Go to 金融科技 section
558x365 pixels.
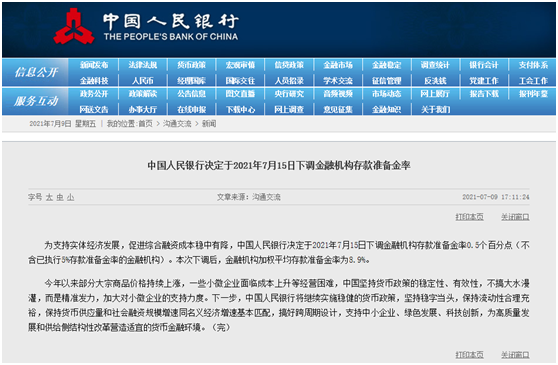(94, 81)
